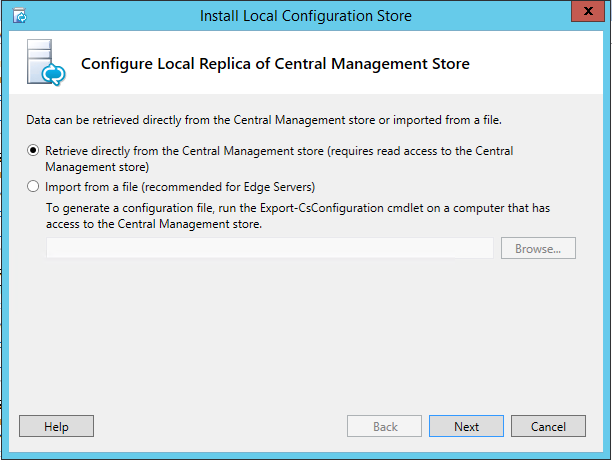
Task: Select the Import from a file radio button
Action: 33,187
